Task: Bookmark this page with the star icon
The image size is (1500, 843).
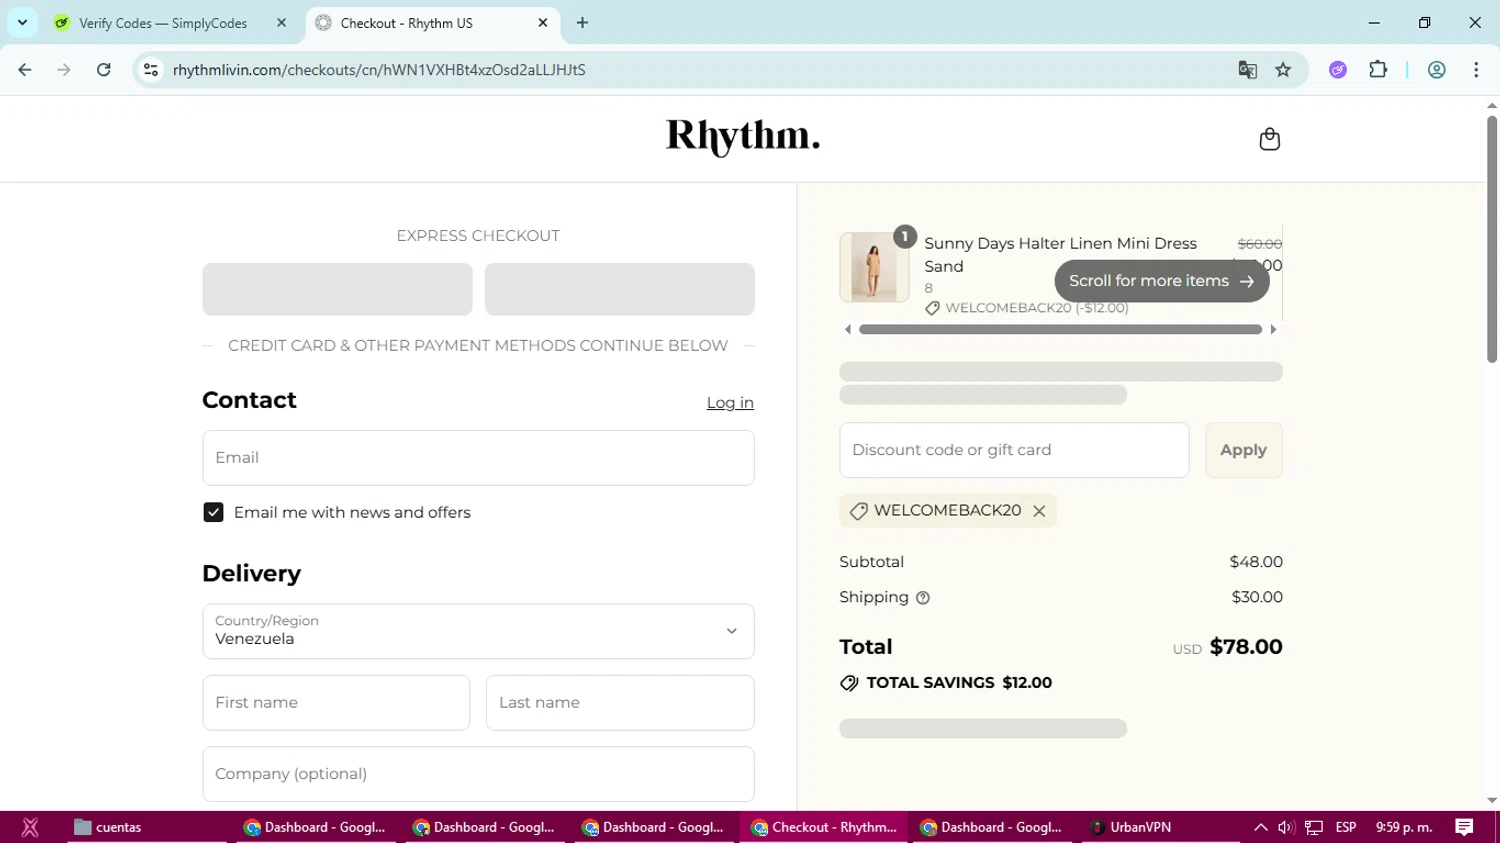Action: 1283,70
